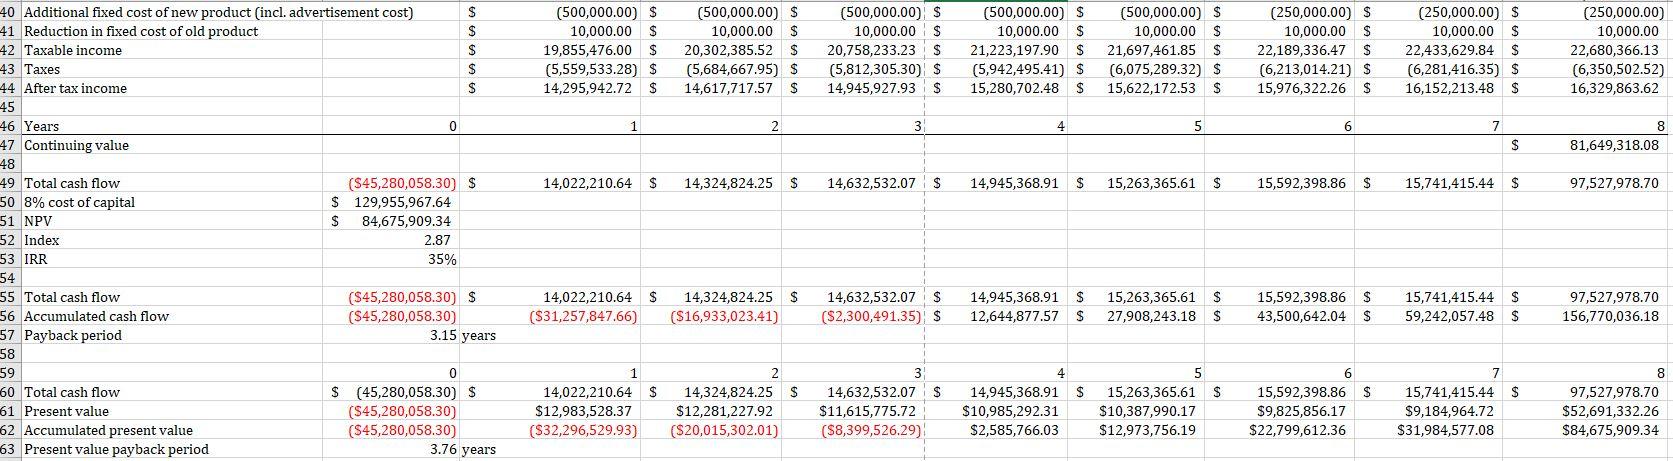1673x461 pixels.
Task: Select row header 63
Action: point(9,449)
